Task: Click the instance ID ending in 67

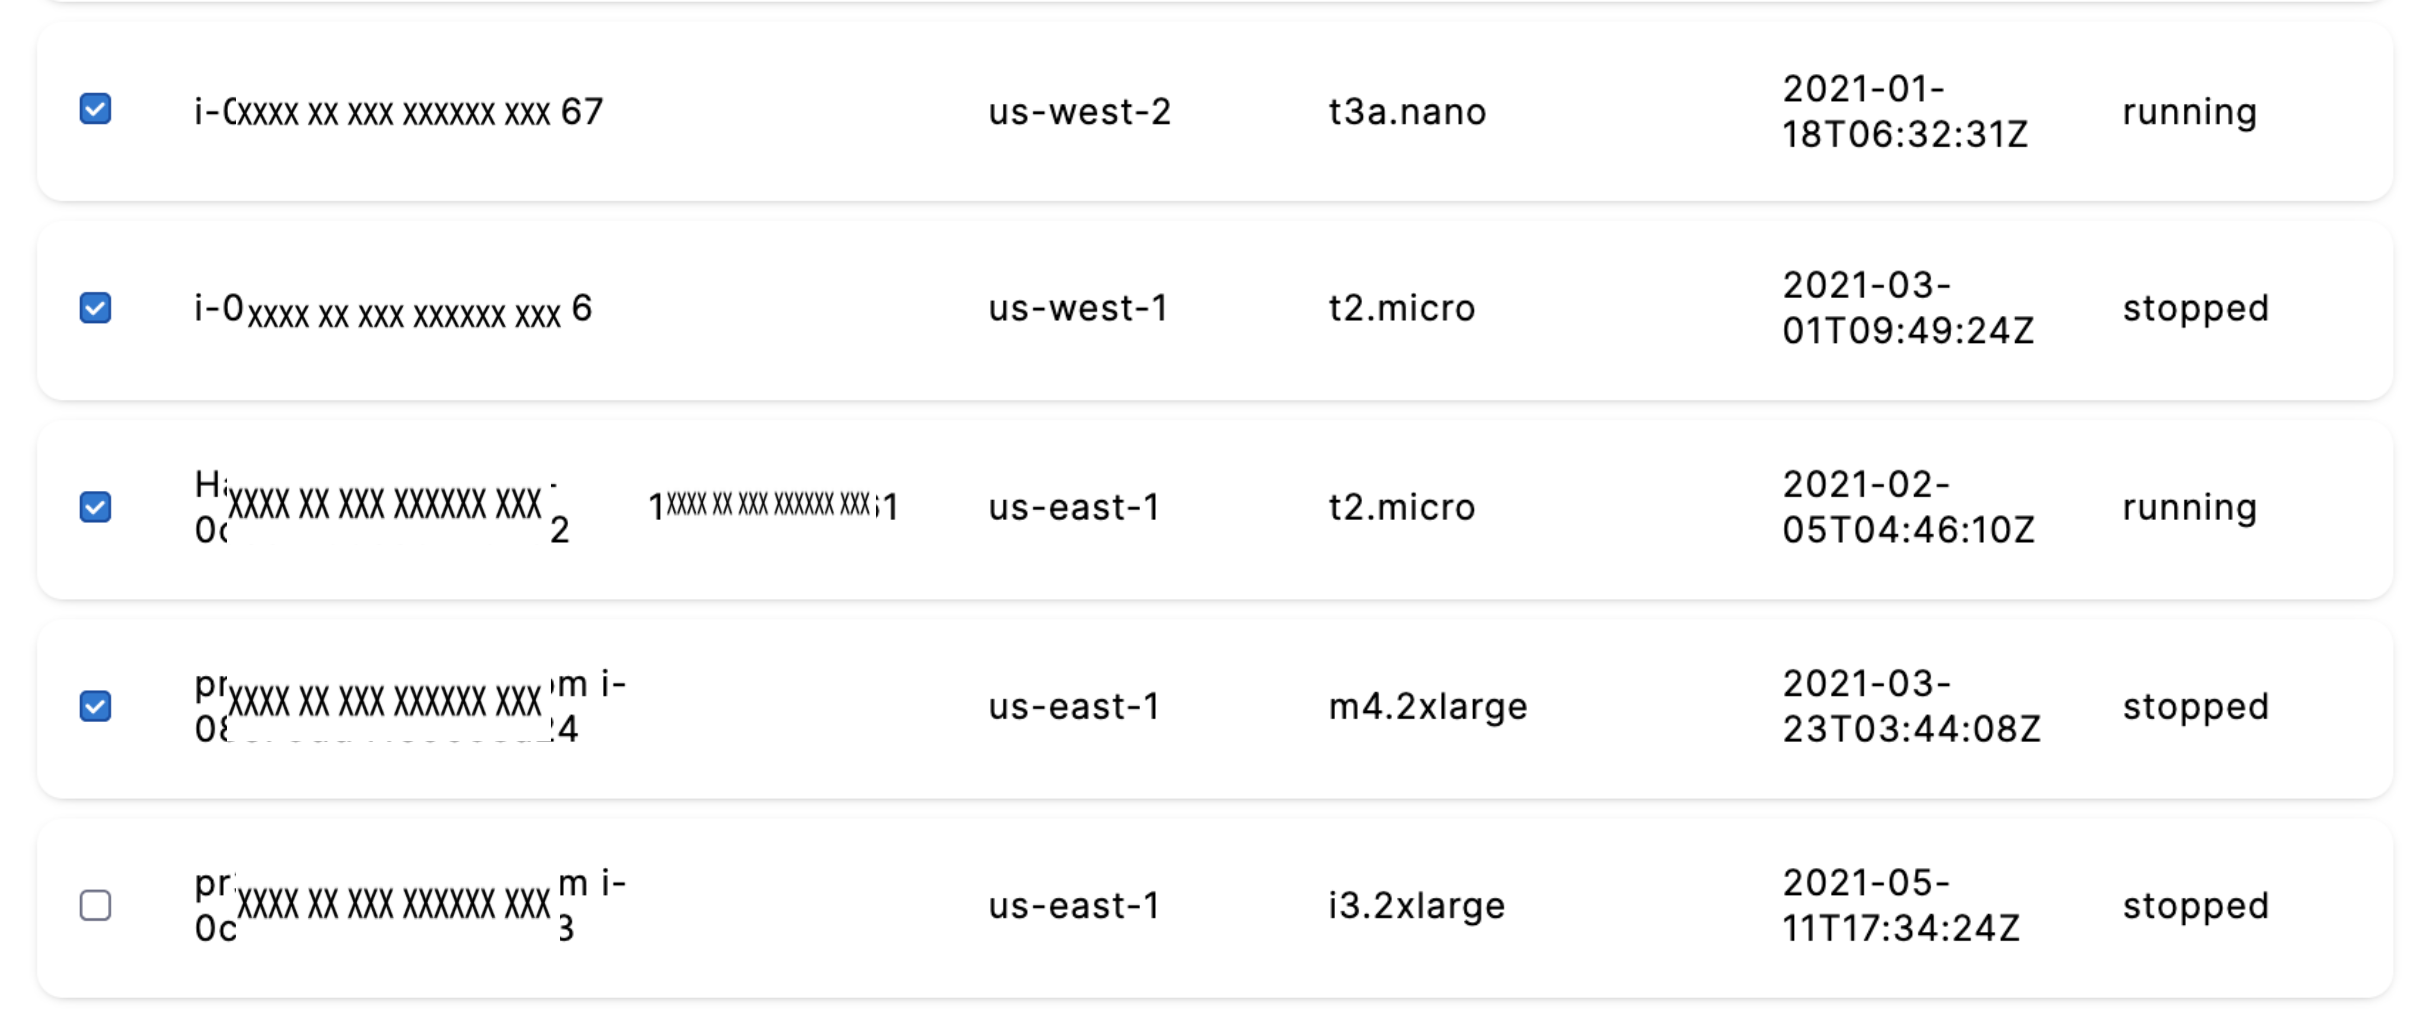Action: (399, 112)
